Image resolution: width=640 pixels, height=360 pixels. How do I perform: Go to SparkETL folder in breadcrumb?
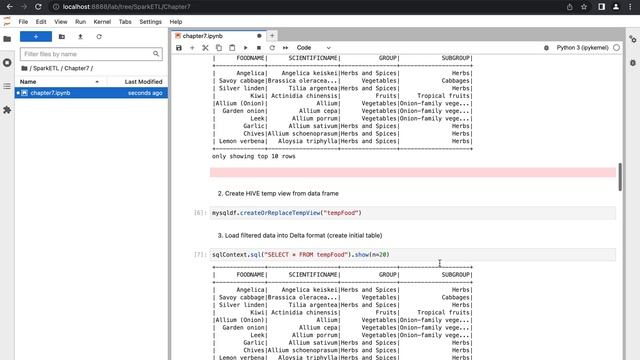click(46, 68)
